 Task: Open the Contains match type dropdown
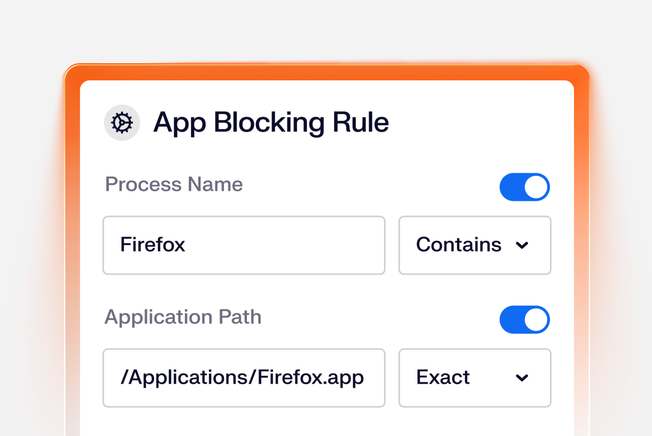tap(474, 245)
